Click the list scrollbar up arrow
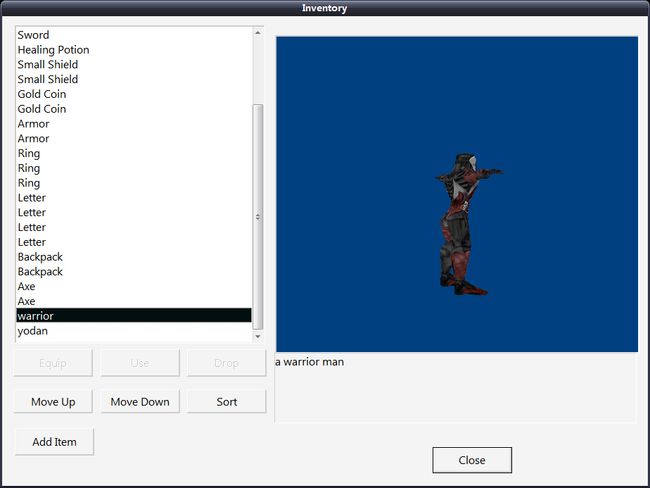Screen dimensions: 650x488 tap(258, 32)
